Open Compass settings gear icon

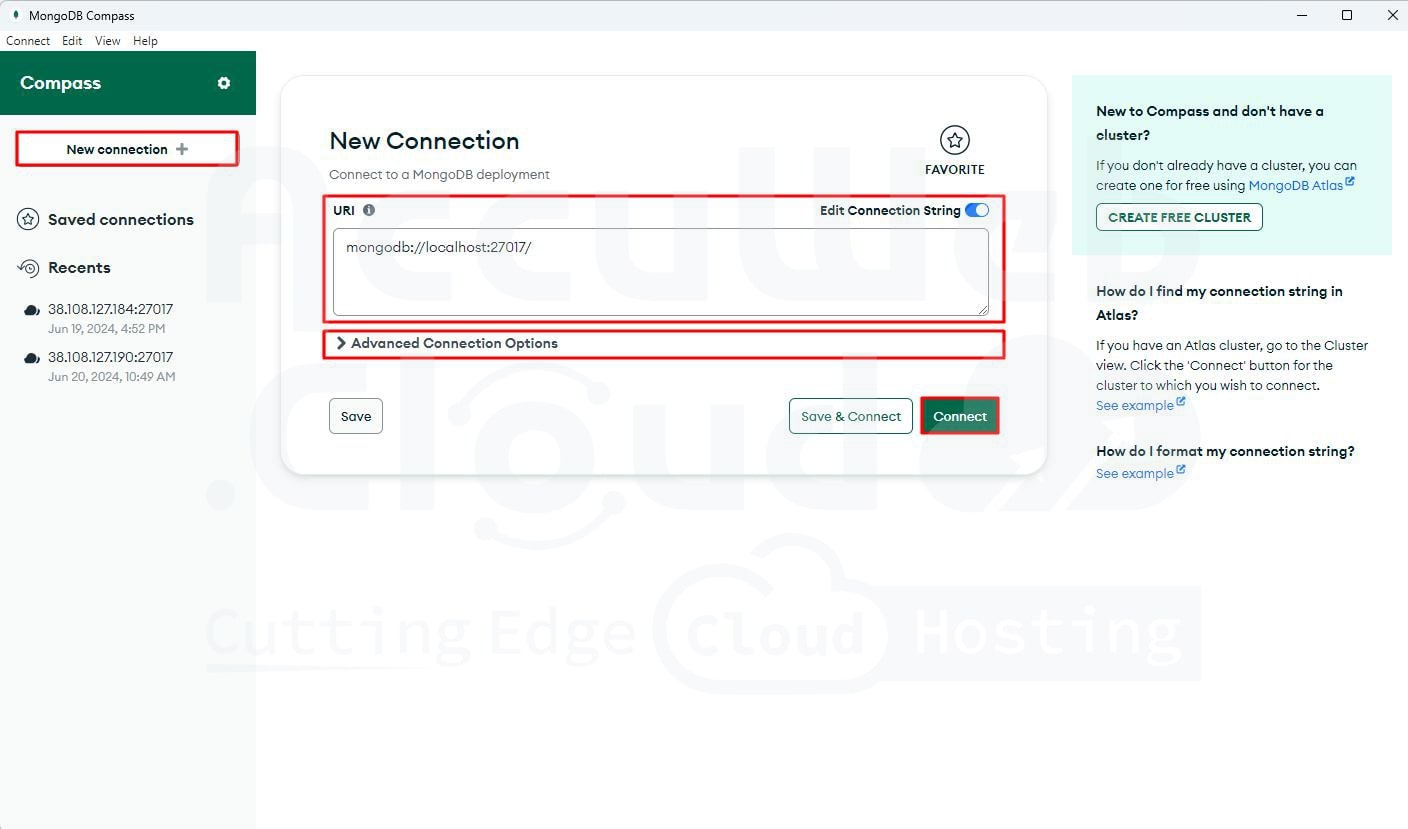(224, 83)
